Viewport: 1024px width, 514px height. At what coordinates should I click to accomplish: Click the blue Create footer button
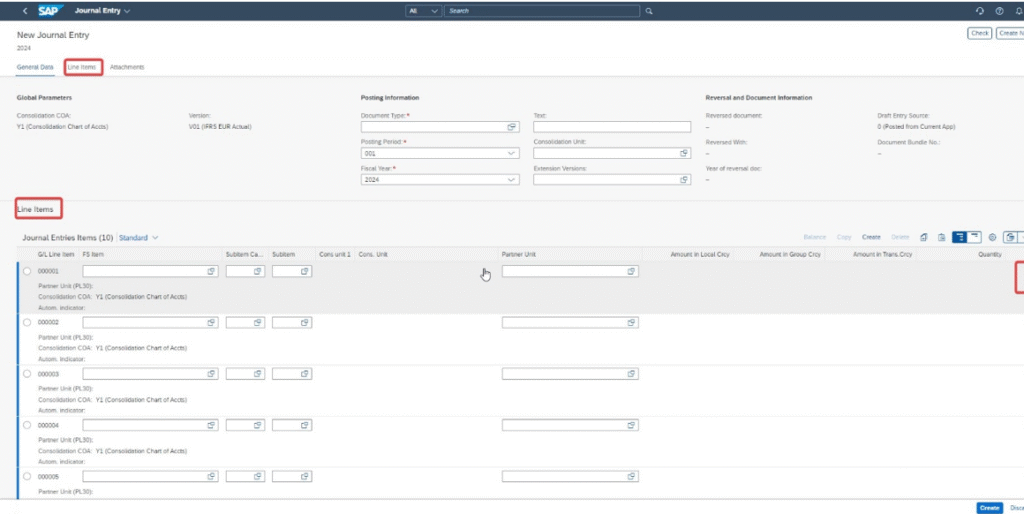coord(989,507)
